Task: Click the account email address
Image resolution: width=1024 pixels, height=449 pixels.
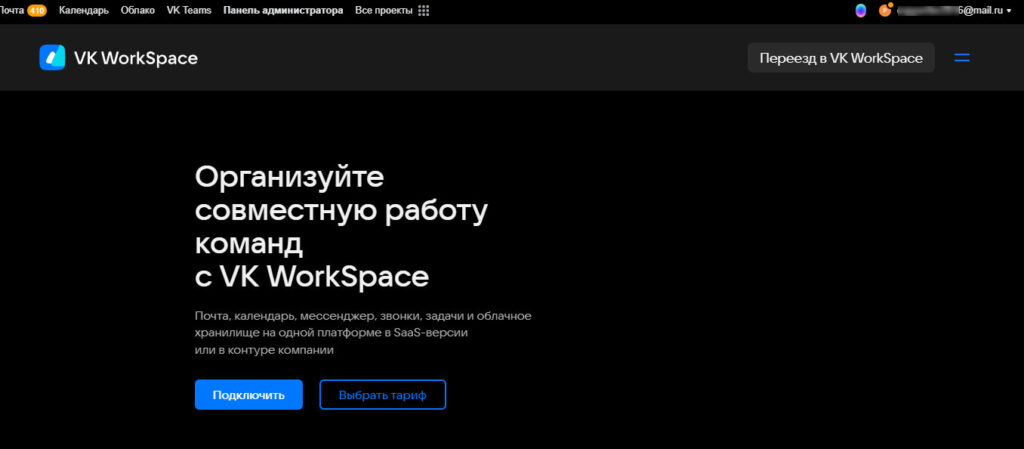Action: coord(950,10)
